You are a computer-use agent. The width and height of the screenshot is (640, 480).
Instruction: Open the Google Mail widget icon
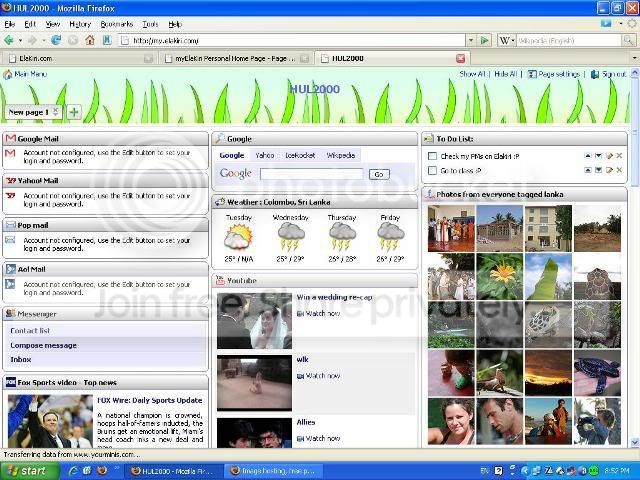tap(11, 139)
